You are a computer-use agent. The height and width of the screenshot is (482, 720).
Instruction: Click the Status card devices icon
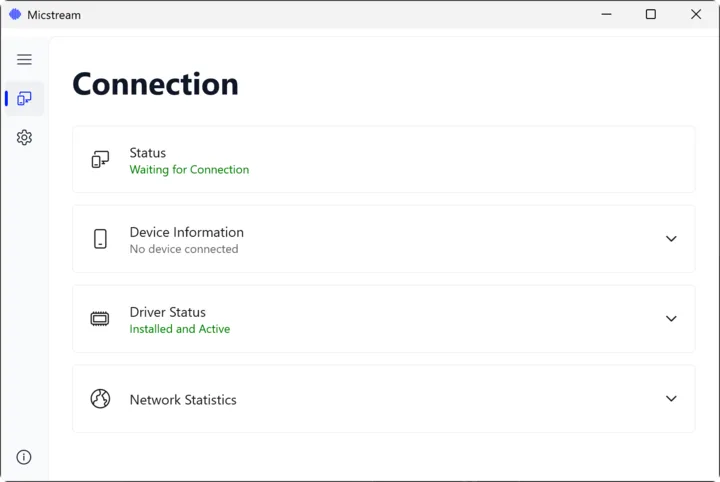(100, 159)
